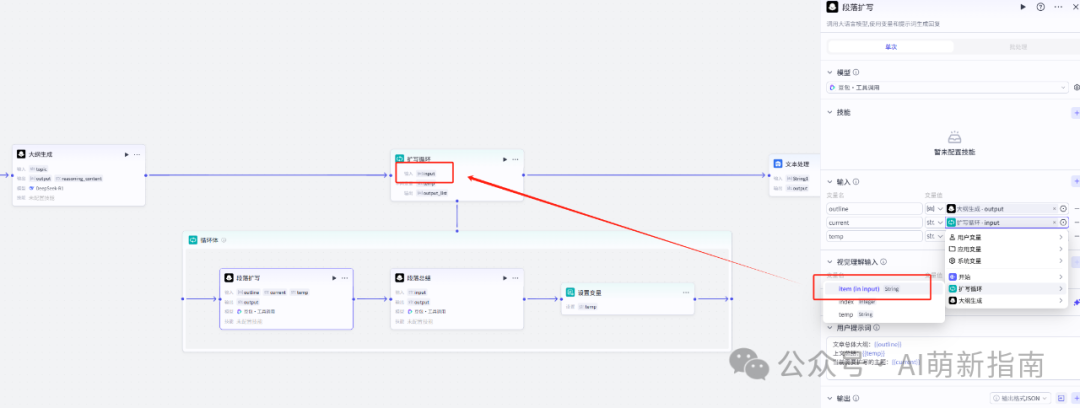Open 输出格式JSON dropdown

[x=1021, y=398]
